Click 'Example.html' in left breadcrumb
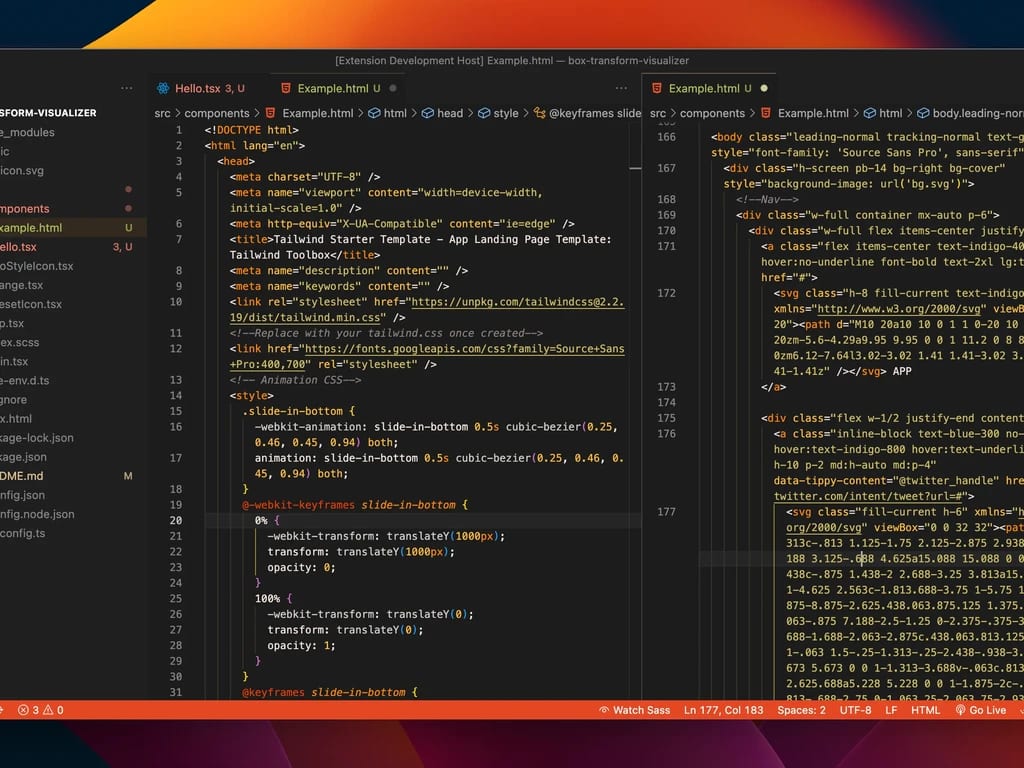 pyautogui.click(x=317, y=113)
